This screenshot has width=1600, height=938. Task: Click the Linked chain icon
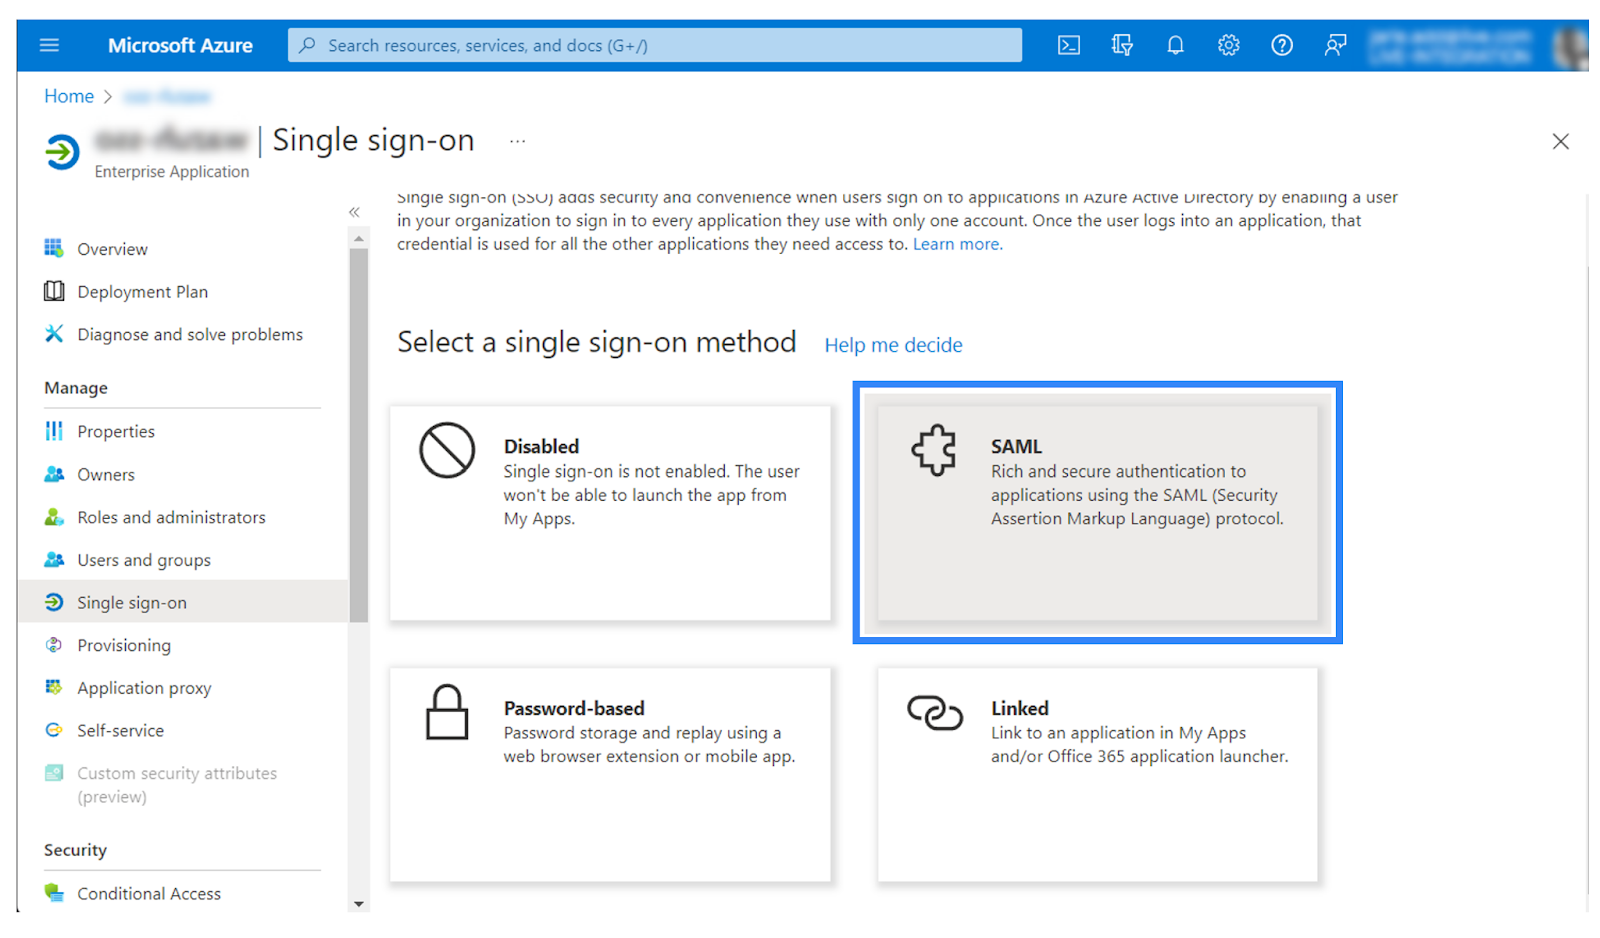coord(935,712)
